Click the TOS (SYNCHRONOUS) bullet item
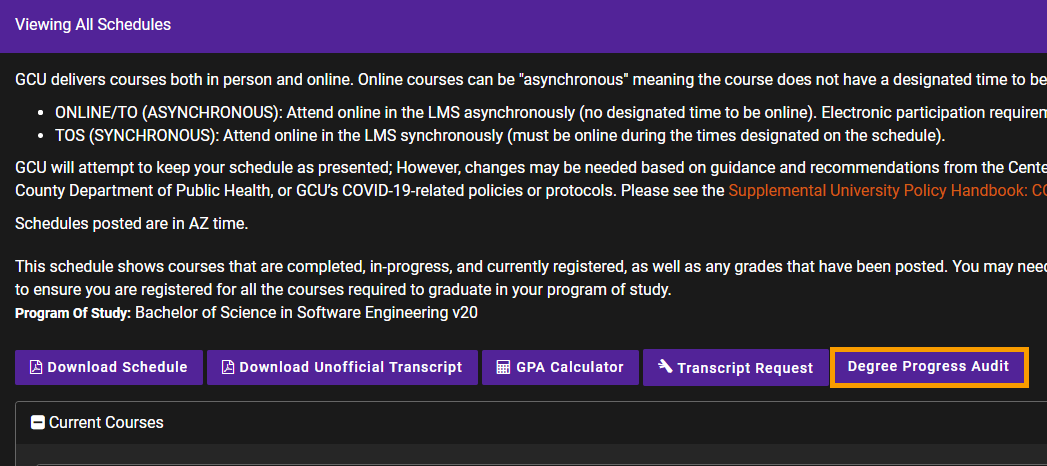Viewport: 1047px width, 466px height. click(x=501, y=136)
